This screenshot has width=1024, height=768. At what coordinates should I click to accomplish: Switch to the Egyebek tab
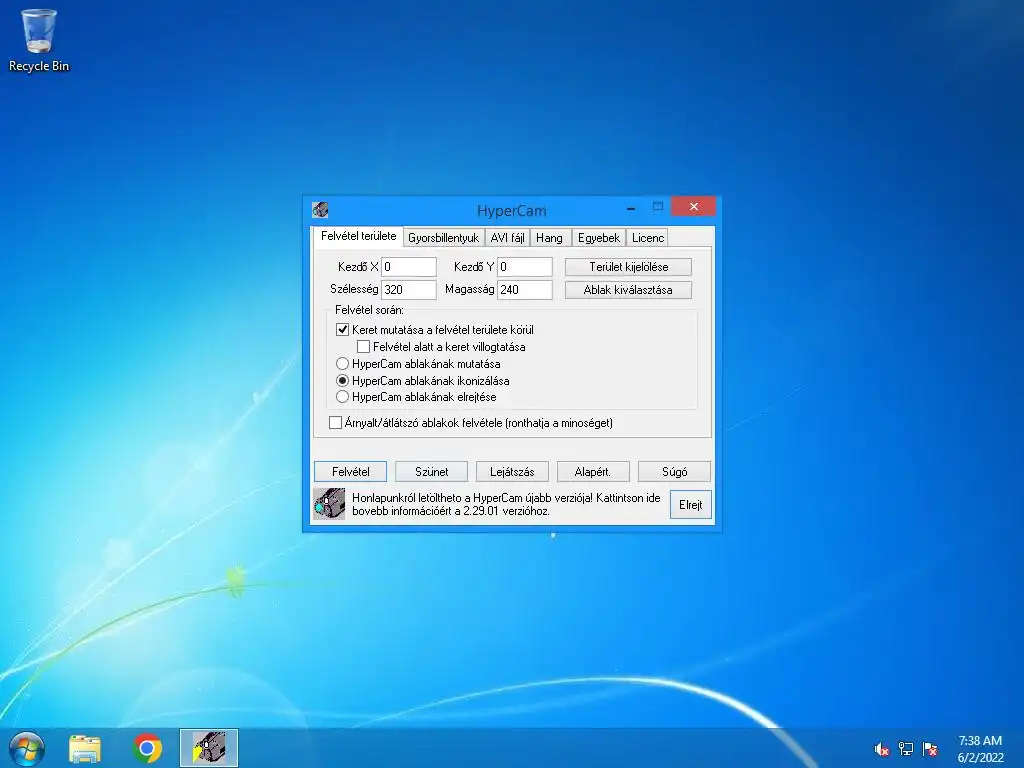click(599, 238)
